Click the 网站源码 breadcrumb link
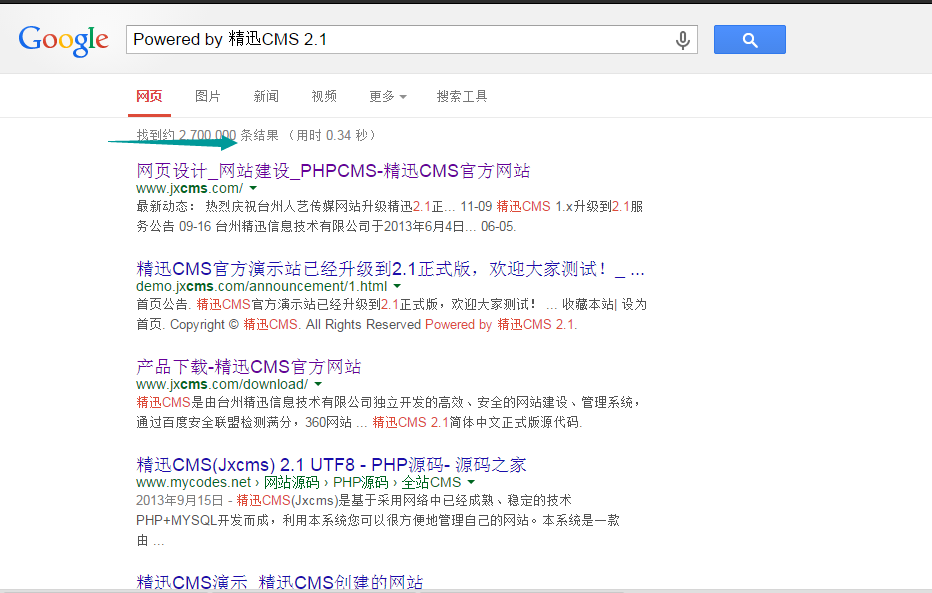Viewport: 932px width, 593px height. [292, 482]
